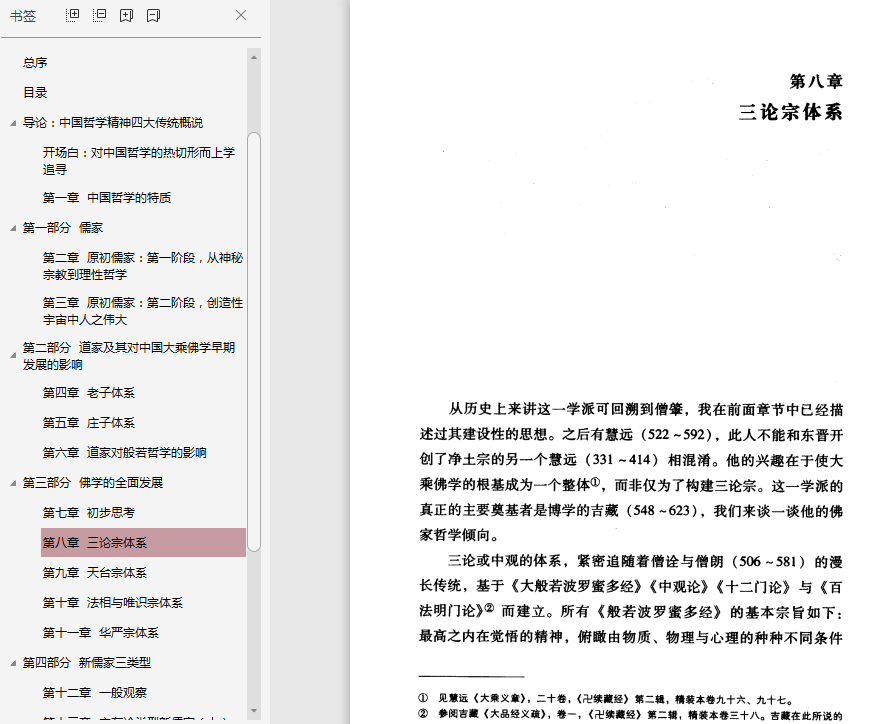
Task: Open 第三章 原初儒家：第二阶段 bookmark
Action: [x=143, y=311]
